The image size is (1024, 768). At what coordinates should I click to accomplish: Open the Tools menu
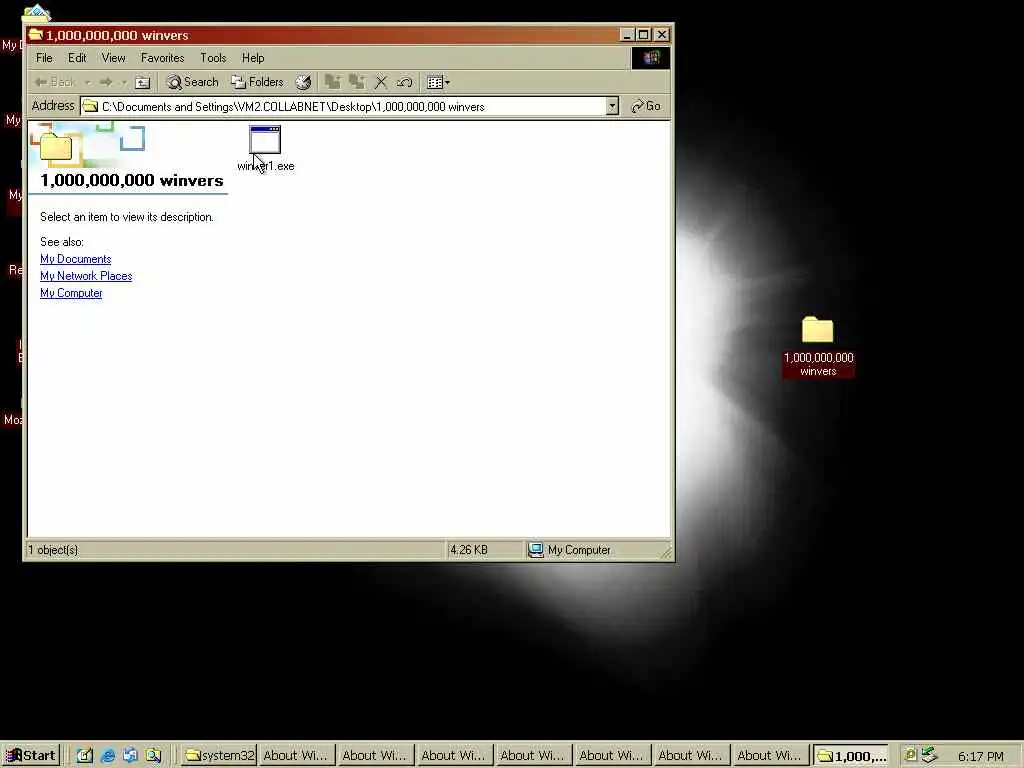(213, 58)
